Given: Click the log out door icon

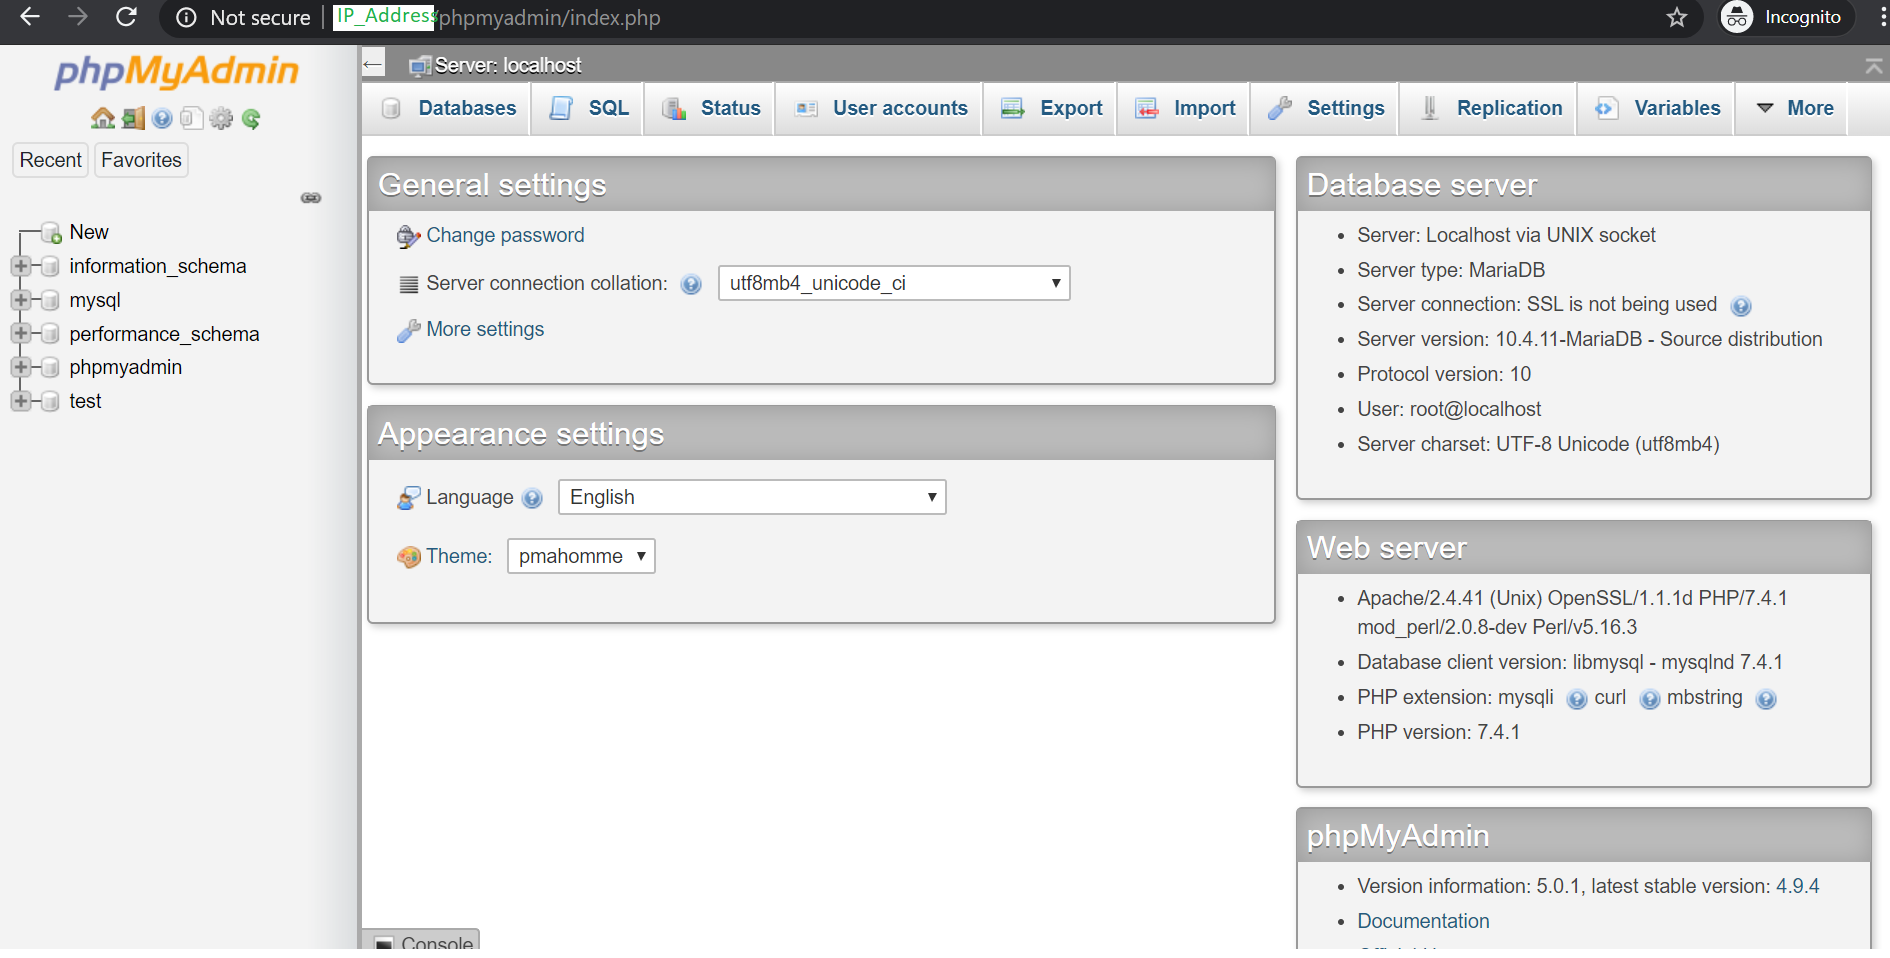Looking at the screenshot, I should (133, 119).
